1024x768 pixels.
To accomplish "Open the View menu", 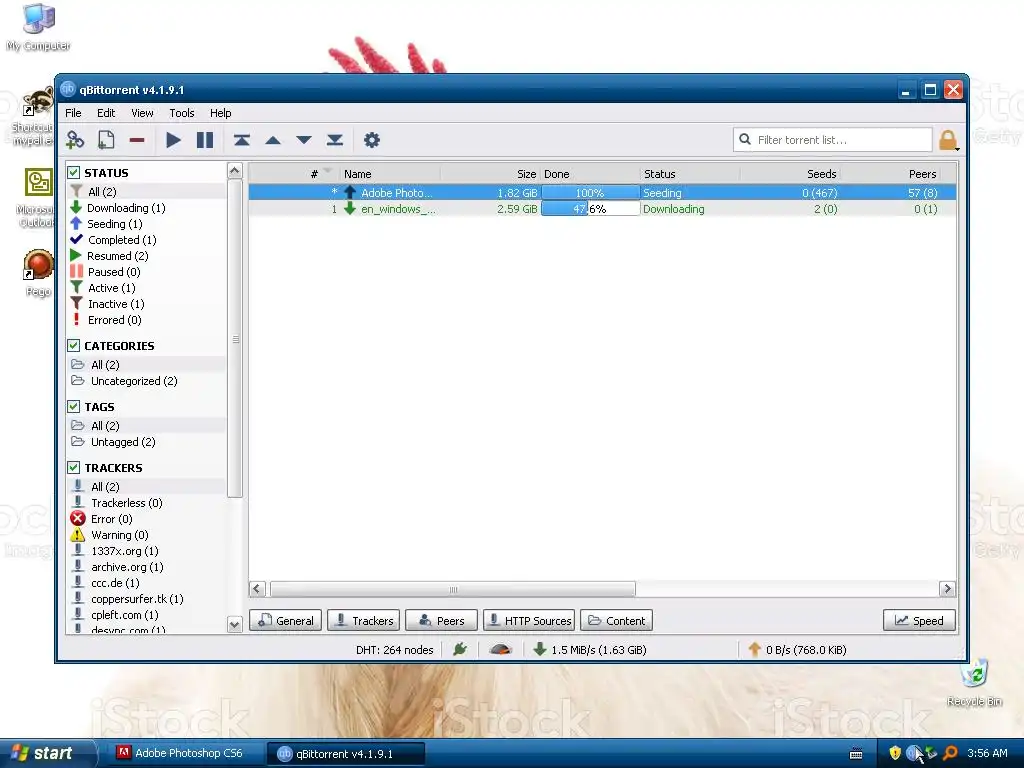I will (142, 113).
